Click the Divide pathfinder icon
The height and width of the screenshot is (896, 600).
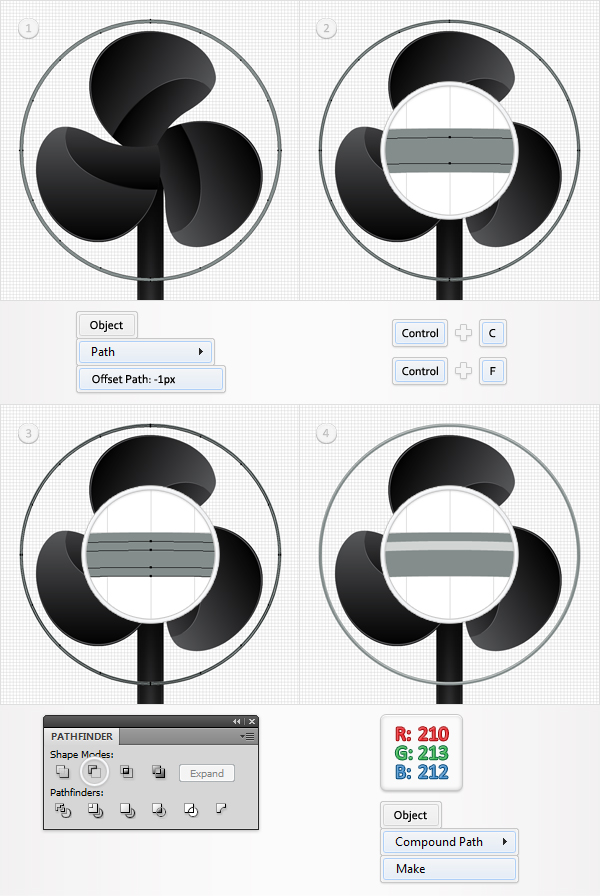point(63,810)
